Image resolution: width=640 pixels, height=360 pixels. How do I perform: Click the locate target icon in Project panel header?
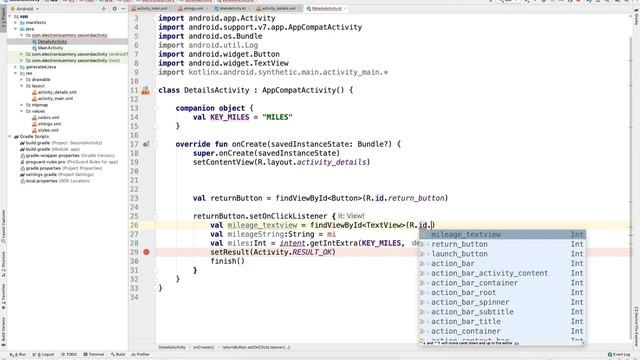[104, 9]
